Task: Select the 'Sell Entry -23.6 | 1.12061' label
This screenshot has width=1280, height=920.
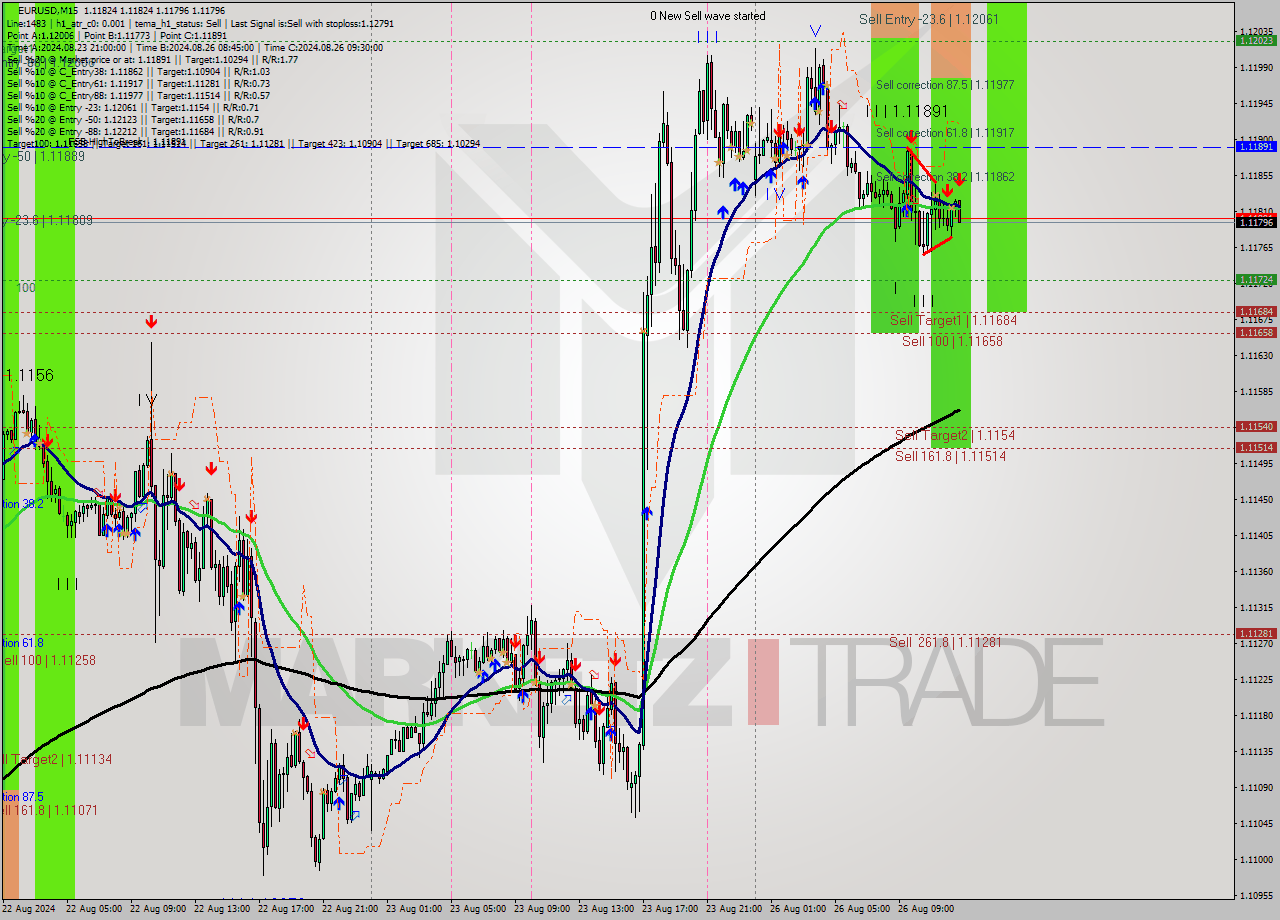Action: tap(929, 19)
